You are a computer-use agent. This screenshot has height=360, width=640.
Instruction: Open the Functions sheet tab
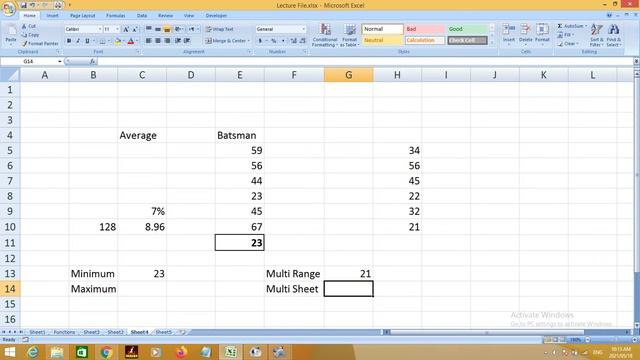(x=64, y=332)
